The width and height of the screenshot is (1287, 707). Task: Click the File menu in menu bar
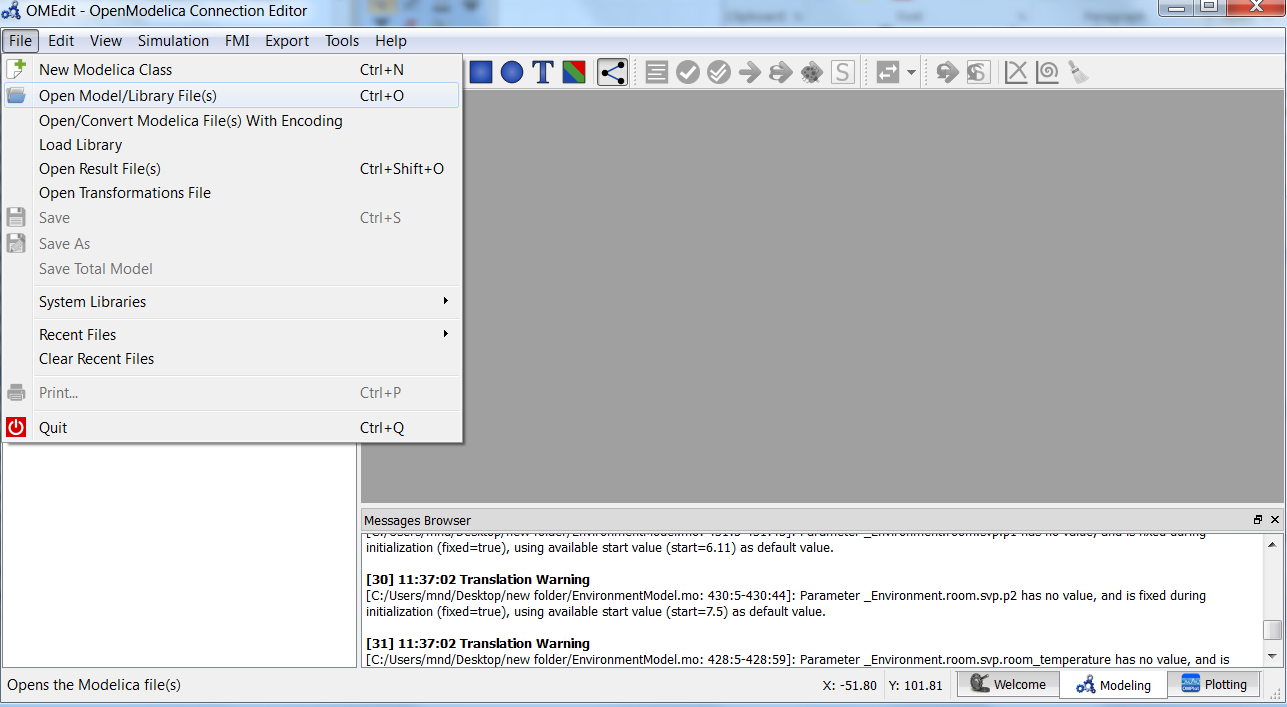[21, 41]
